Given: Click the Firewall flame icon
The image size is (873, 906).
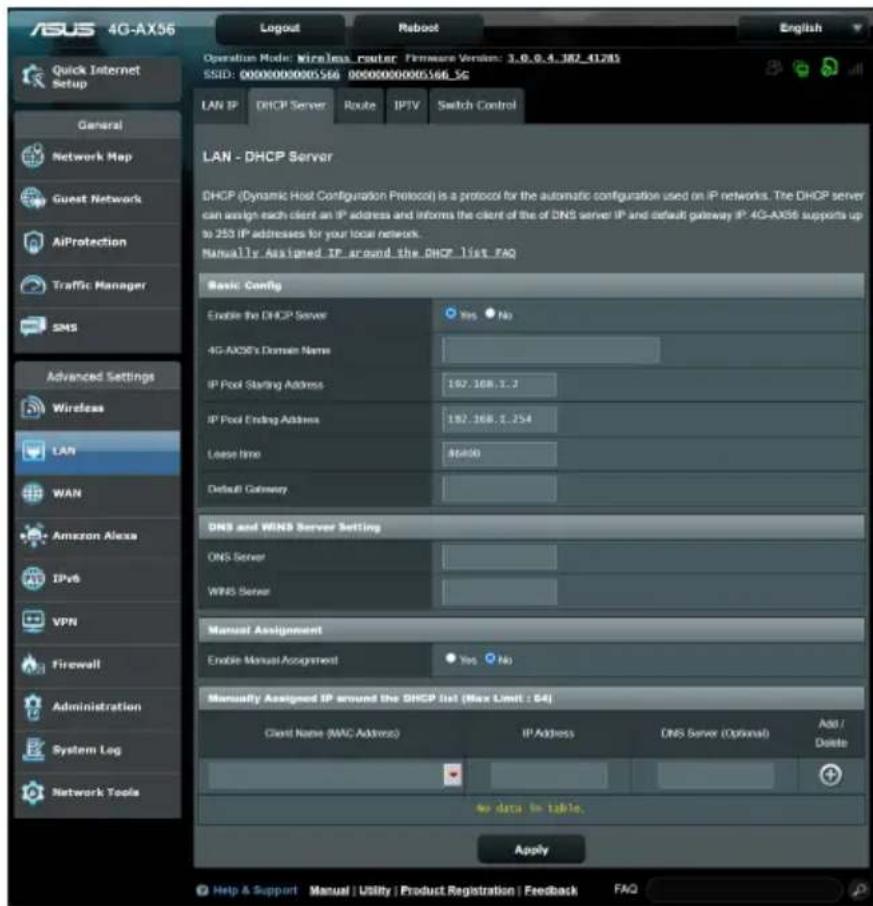Looking at the screenshot, I should point(33,664).
